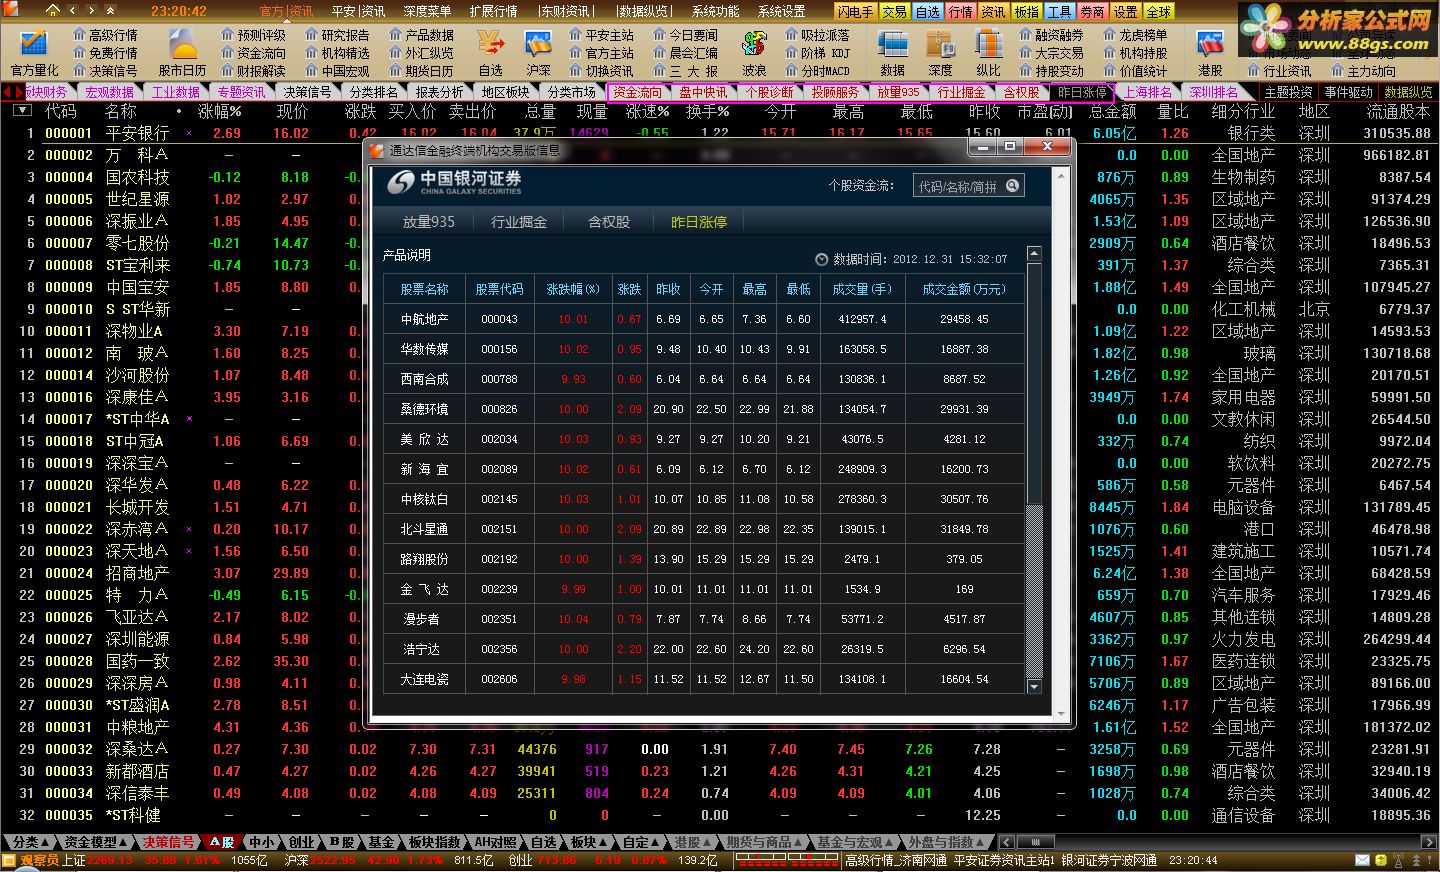Sort by 成交量(手) column in dialog
This screenshot has height=872, width=1440.
click(862, 289)
